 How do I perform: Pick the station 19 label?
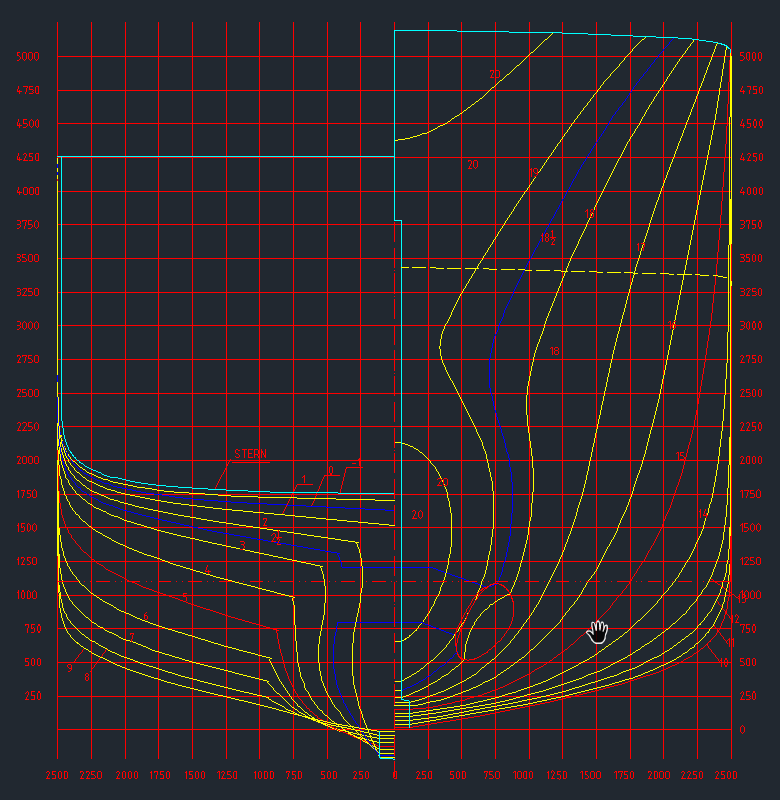[534, 172]
